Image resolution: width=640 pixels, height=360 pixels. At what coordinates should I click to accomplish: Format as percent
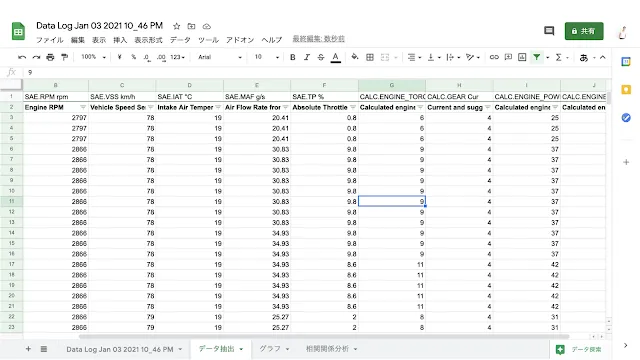pos(133,57)
